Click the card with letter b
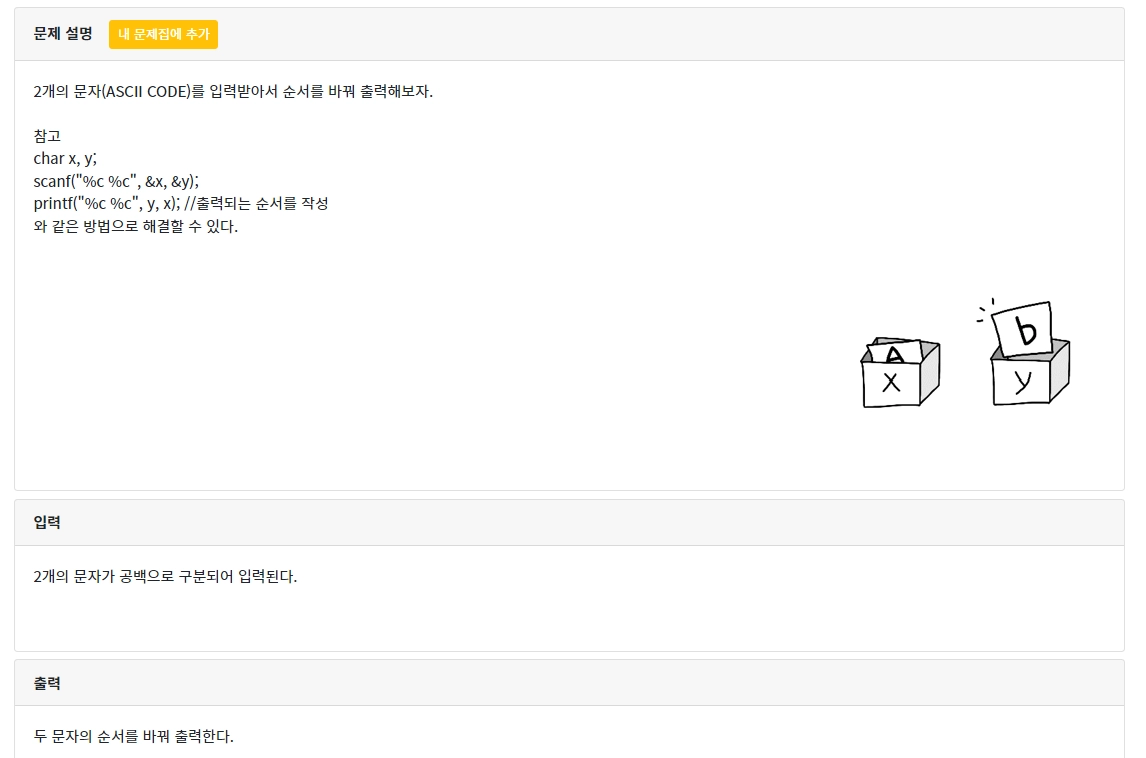The height and width of the screenshot is (758, 1146). [x=1025, y=330]
